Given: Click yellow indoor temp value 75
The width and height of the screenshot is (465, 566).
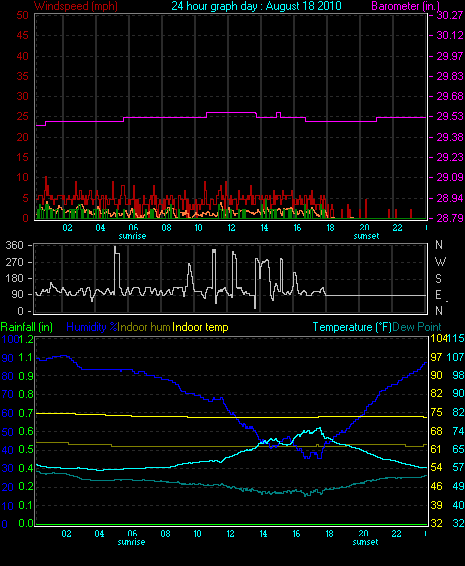Looking at the screenshot, I should tap(436, 413).
